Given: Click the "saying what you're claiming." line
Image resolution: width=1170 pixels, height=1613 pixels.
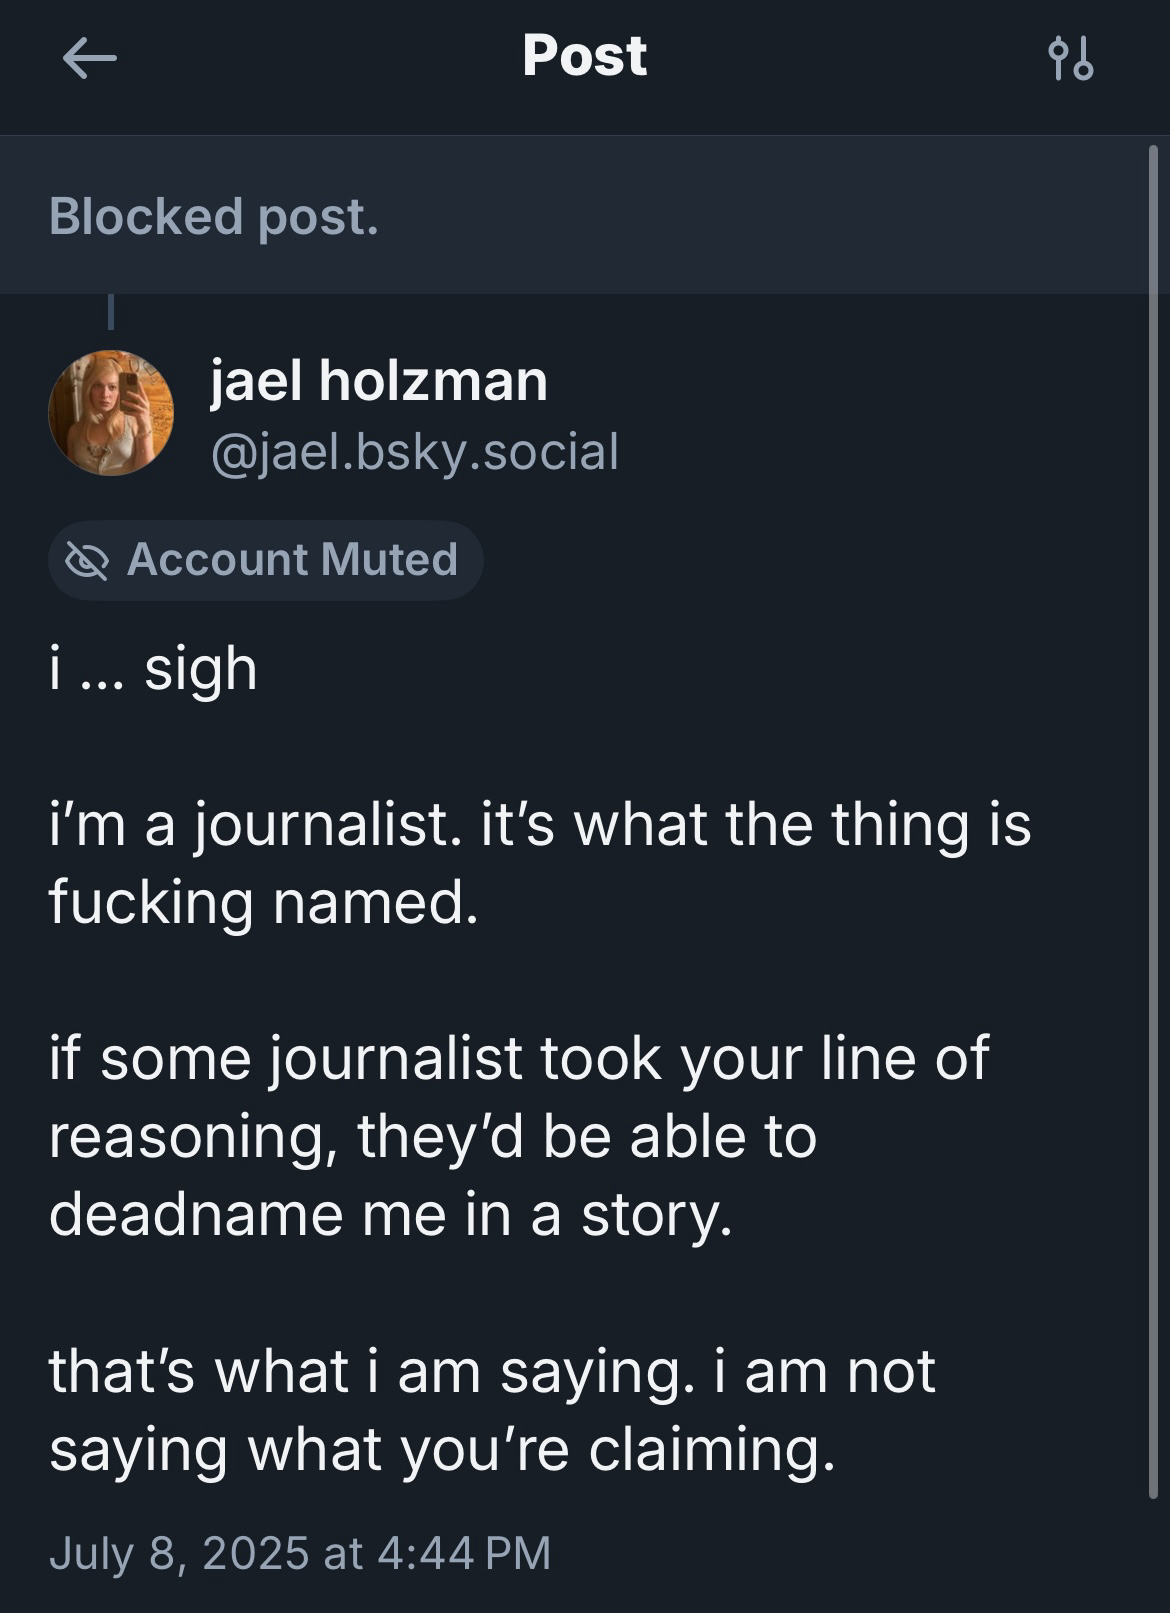Looking at the screenshot, I should (441, 1448).
